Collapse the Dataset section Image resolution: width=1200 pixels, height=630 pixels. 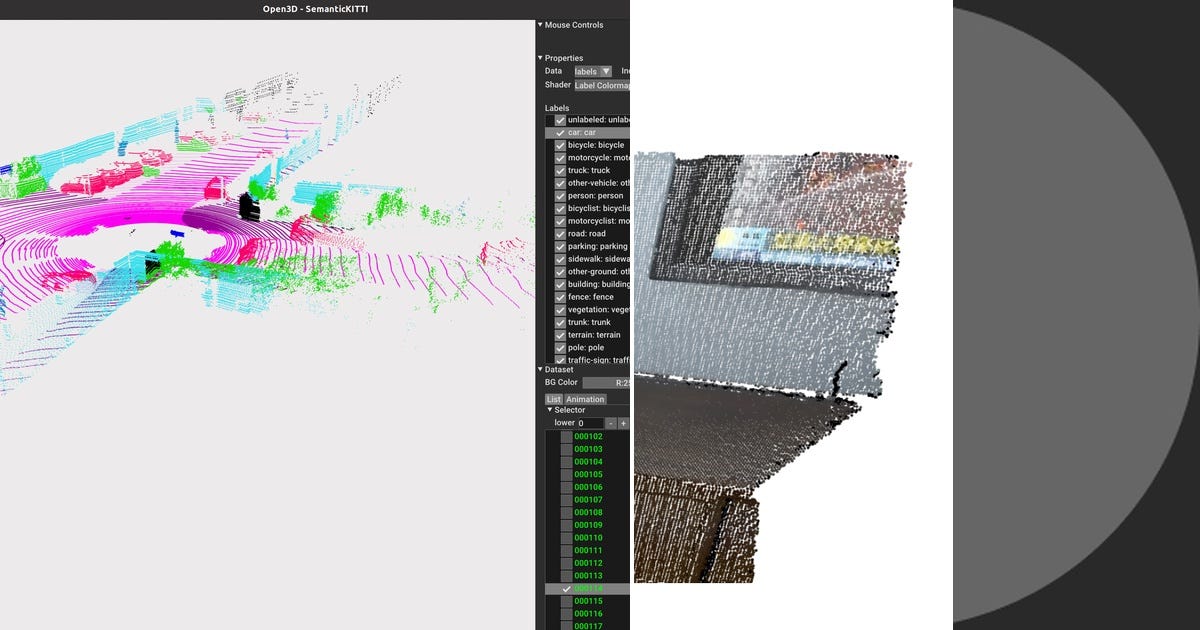(541, 369)
